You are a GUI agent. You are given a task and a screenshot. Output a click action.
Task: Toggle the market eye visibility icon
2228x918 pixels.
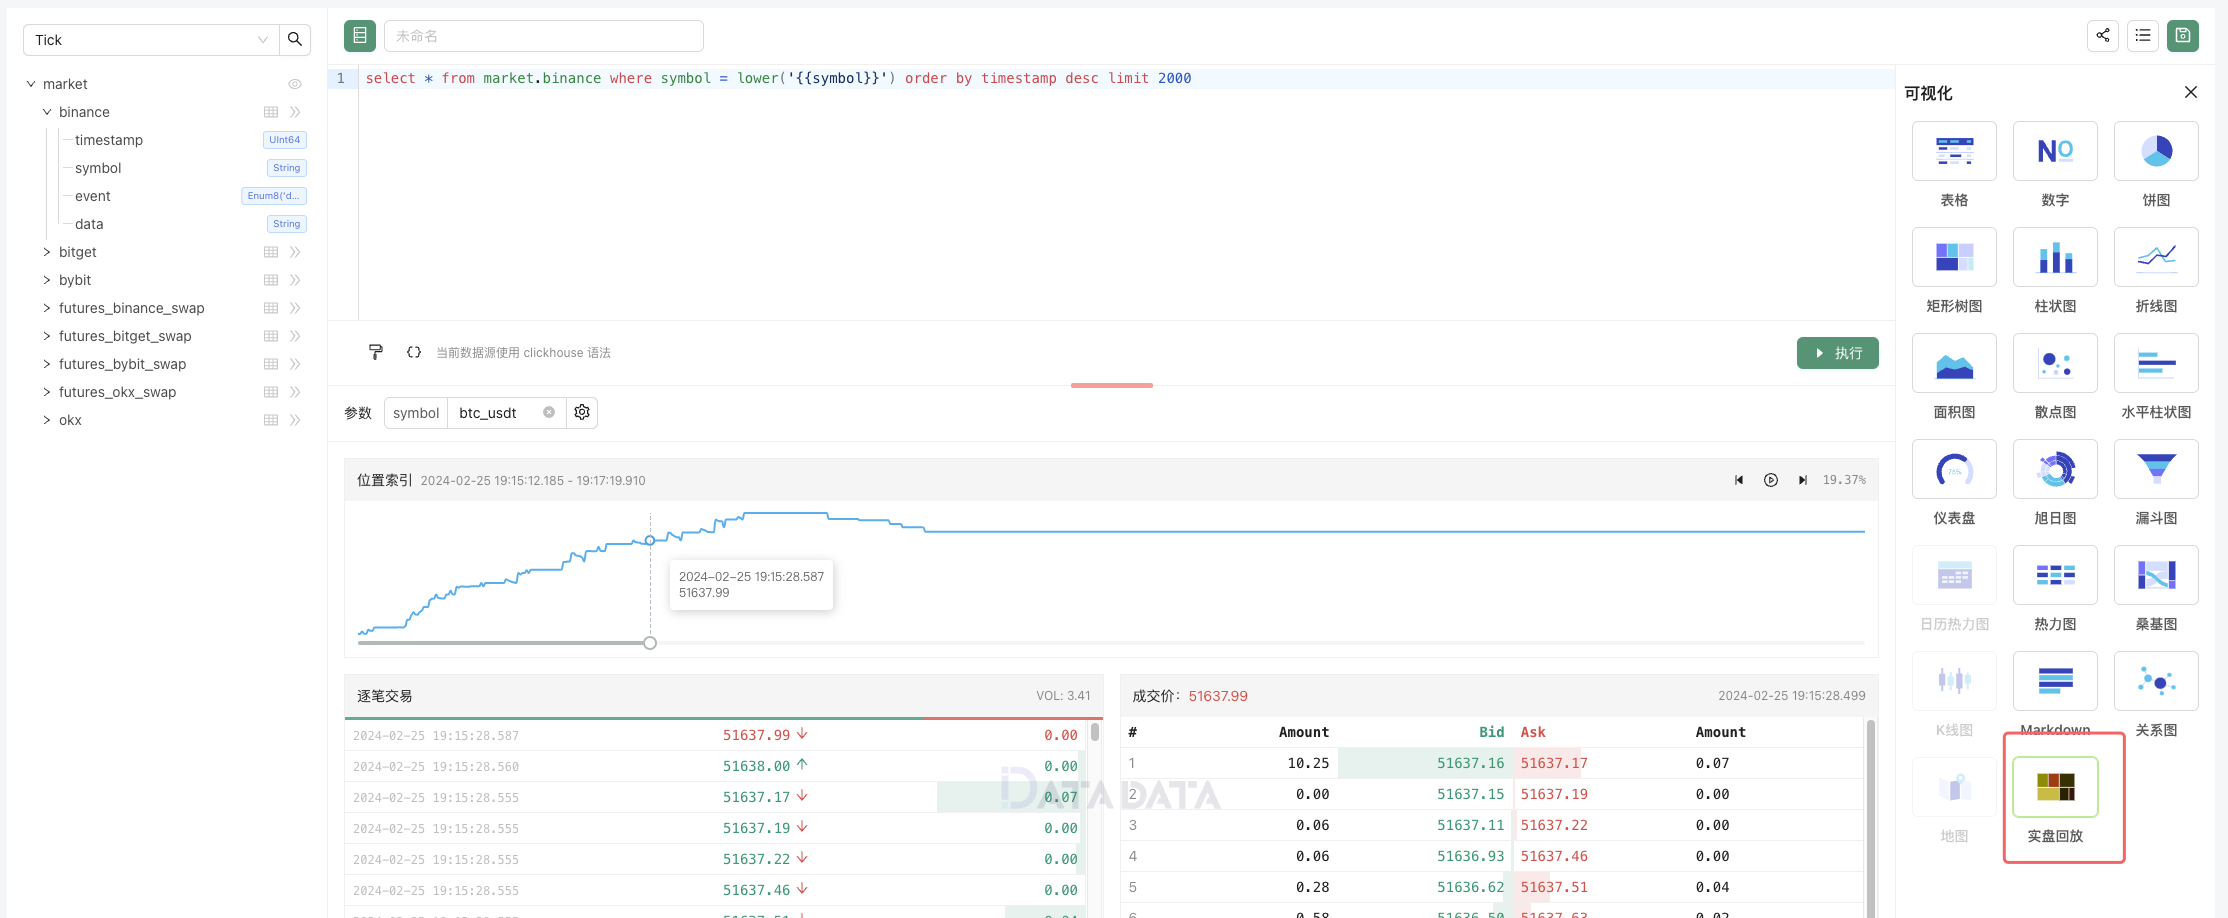(295, 84)
